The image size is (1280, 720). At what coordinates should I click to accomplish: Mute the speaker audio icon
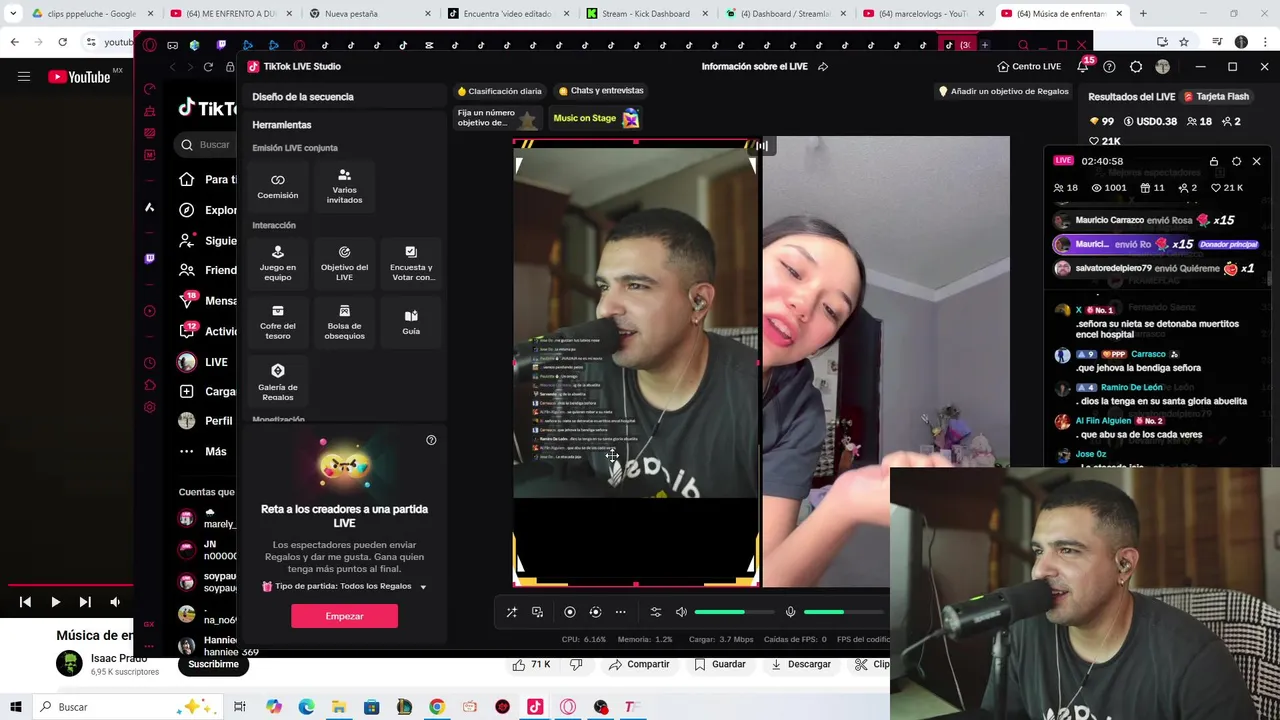pos(681,612)
